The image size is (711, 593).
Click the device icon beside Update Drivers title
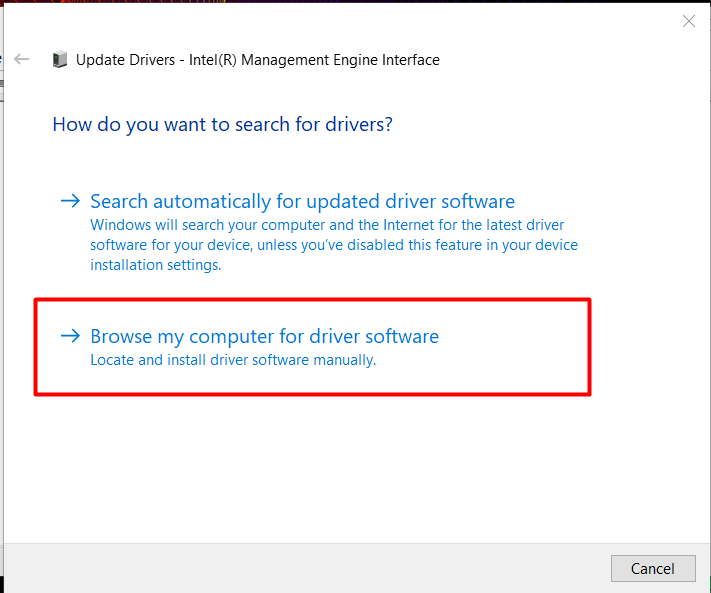[60, 60]
